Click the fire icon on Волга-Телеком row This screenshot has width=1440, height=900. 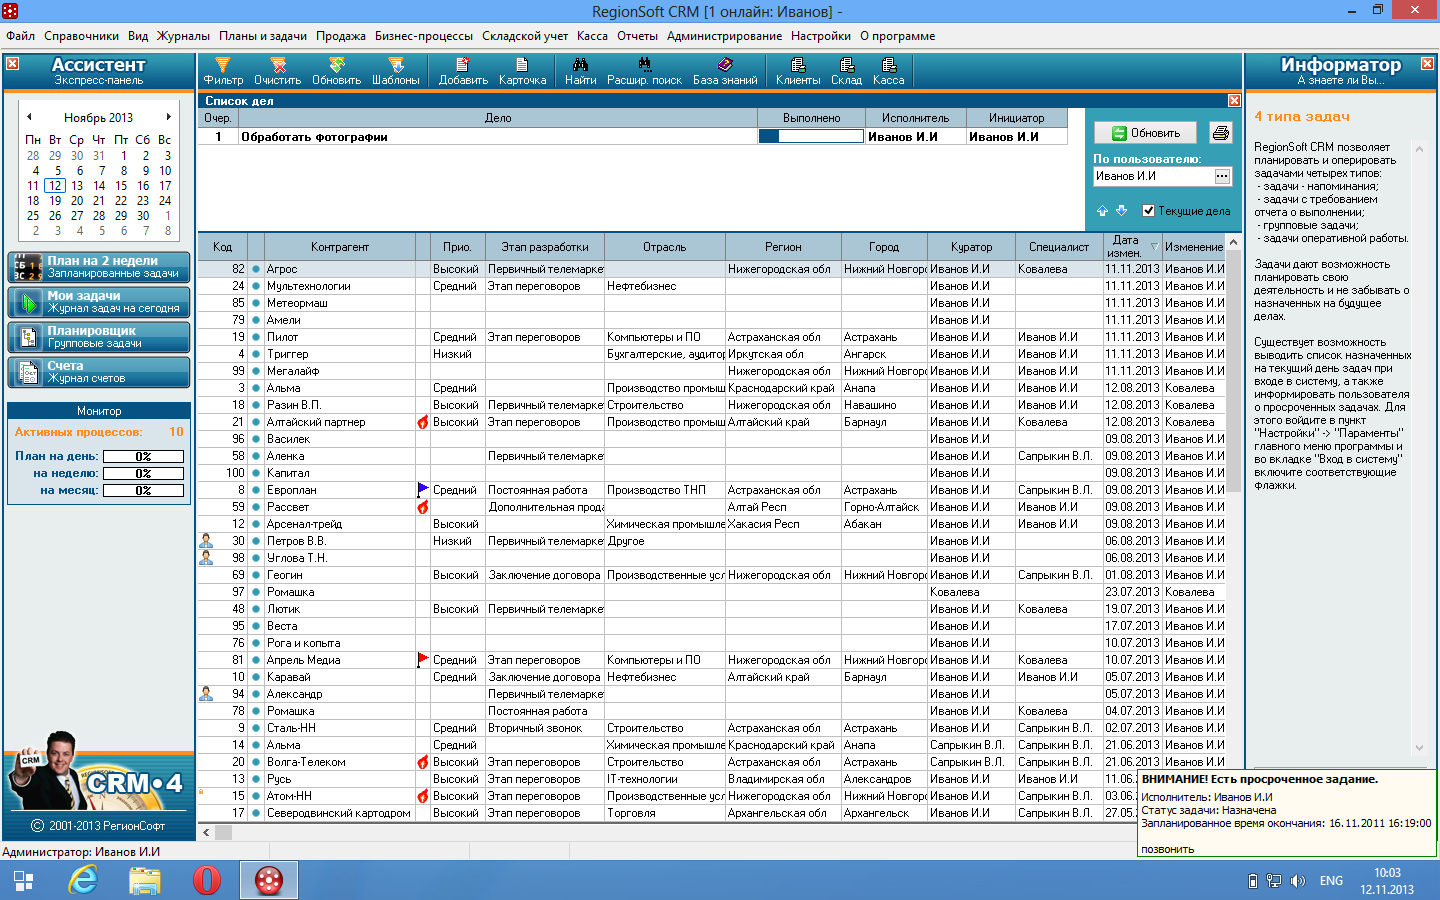point(423,762)
